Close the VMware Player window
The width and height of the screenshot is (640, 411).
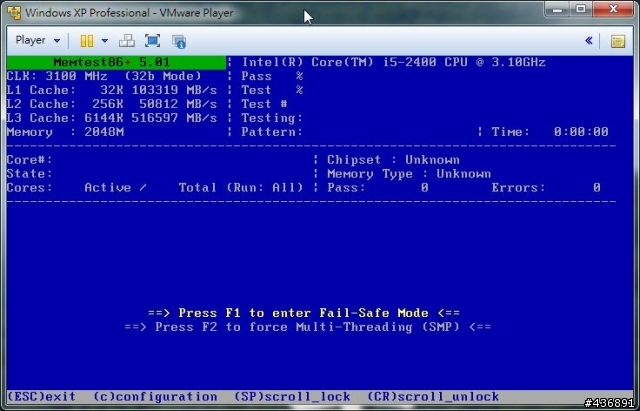click(613, 9)
